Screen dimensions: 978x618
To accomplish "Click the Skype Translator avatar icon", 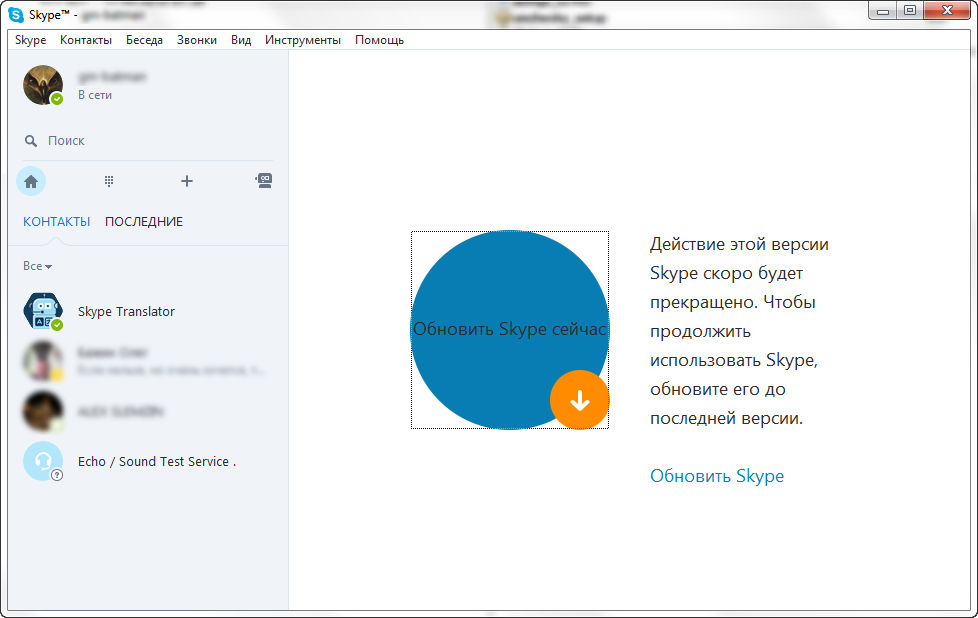I will [42, 311].
